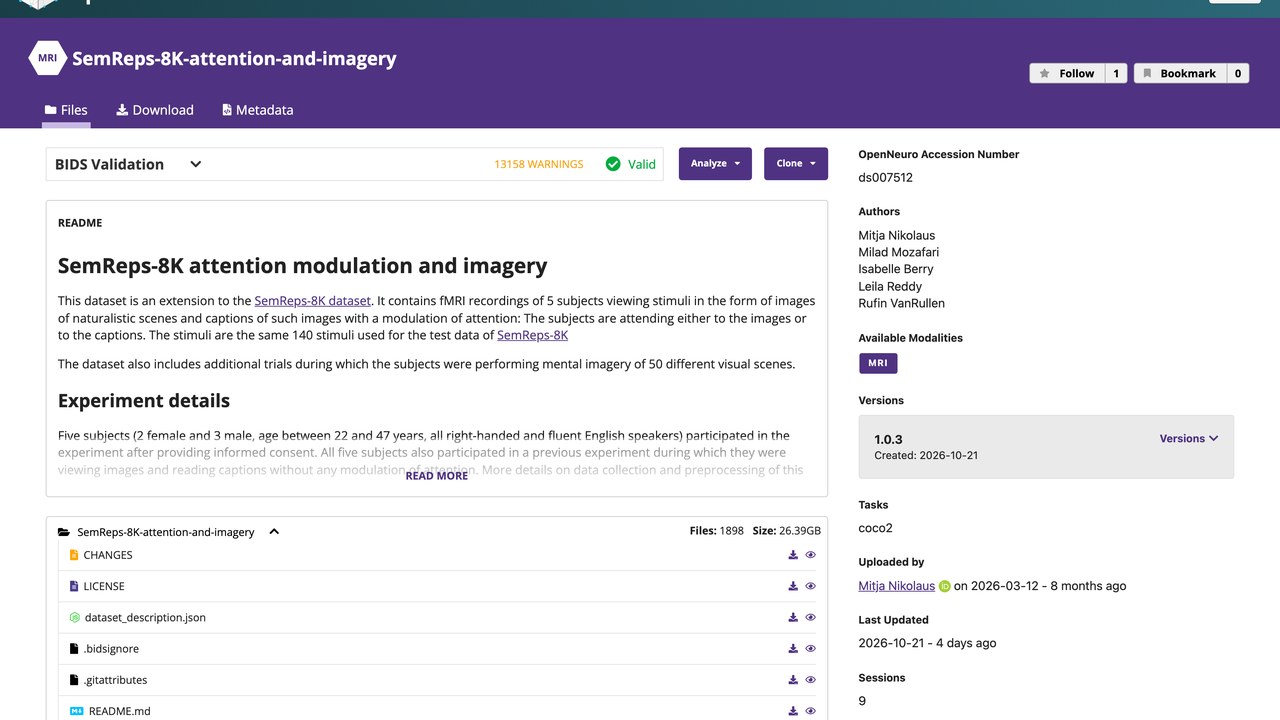Preview dataset_description.json with eye icon
This screenshot has height=720, width=1280.
pyautogui.click(x=811, y=617)
